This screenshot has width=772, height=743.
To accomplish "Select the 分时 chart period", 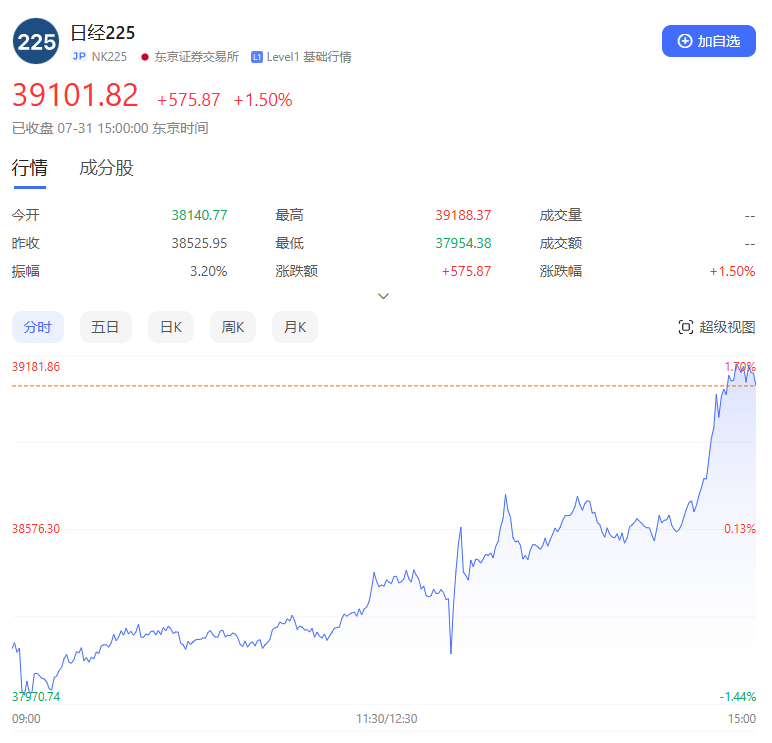I will click(38, 327).
